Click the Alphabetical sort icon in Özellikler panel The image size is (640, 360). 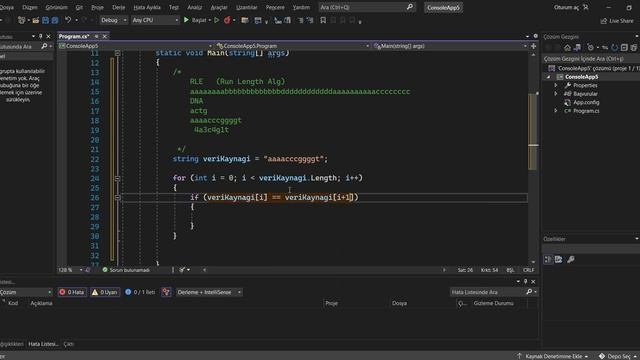tap(558, 259)
